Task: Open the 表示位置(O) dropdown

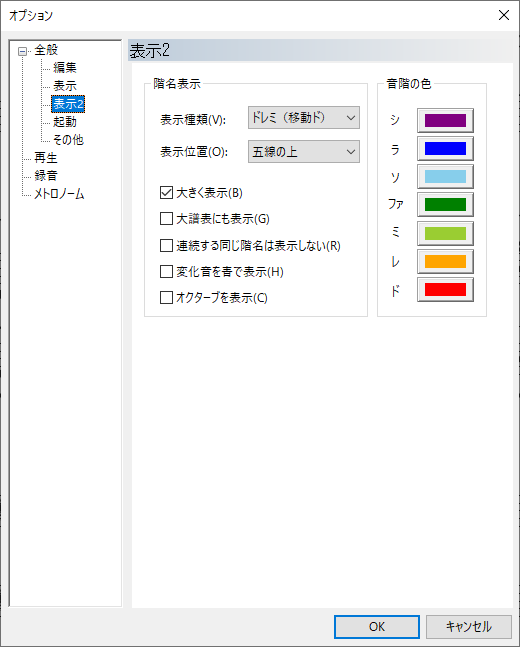Action: pyautogui.click(x=304, y=152)
